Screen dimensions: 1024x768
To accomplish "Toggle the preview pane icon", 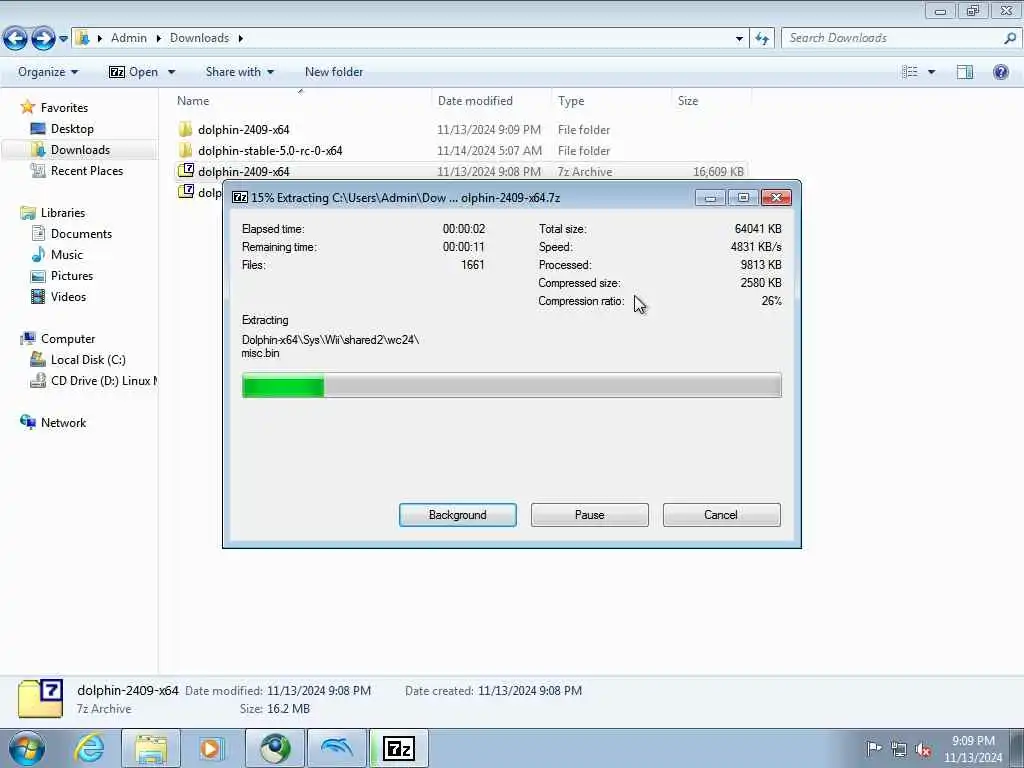I will tap(965, 72).
